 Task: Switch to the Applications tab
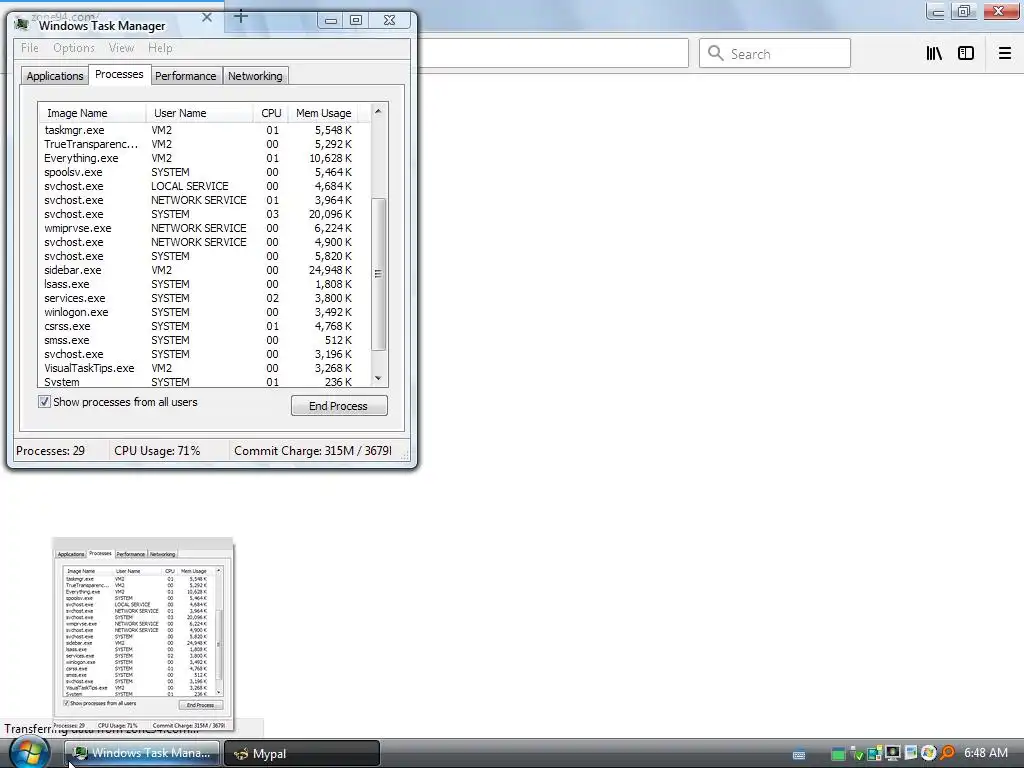[x=55, y=76]
